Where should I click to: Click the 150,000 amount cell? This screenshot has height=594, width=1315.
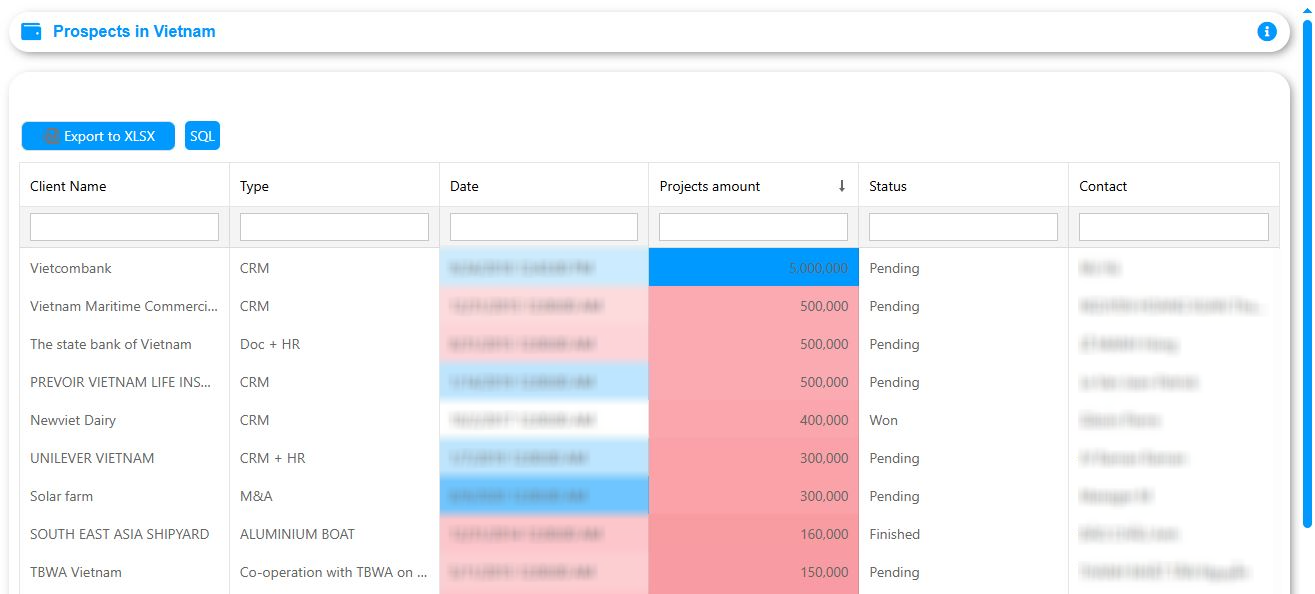754,572
